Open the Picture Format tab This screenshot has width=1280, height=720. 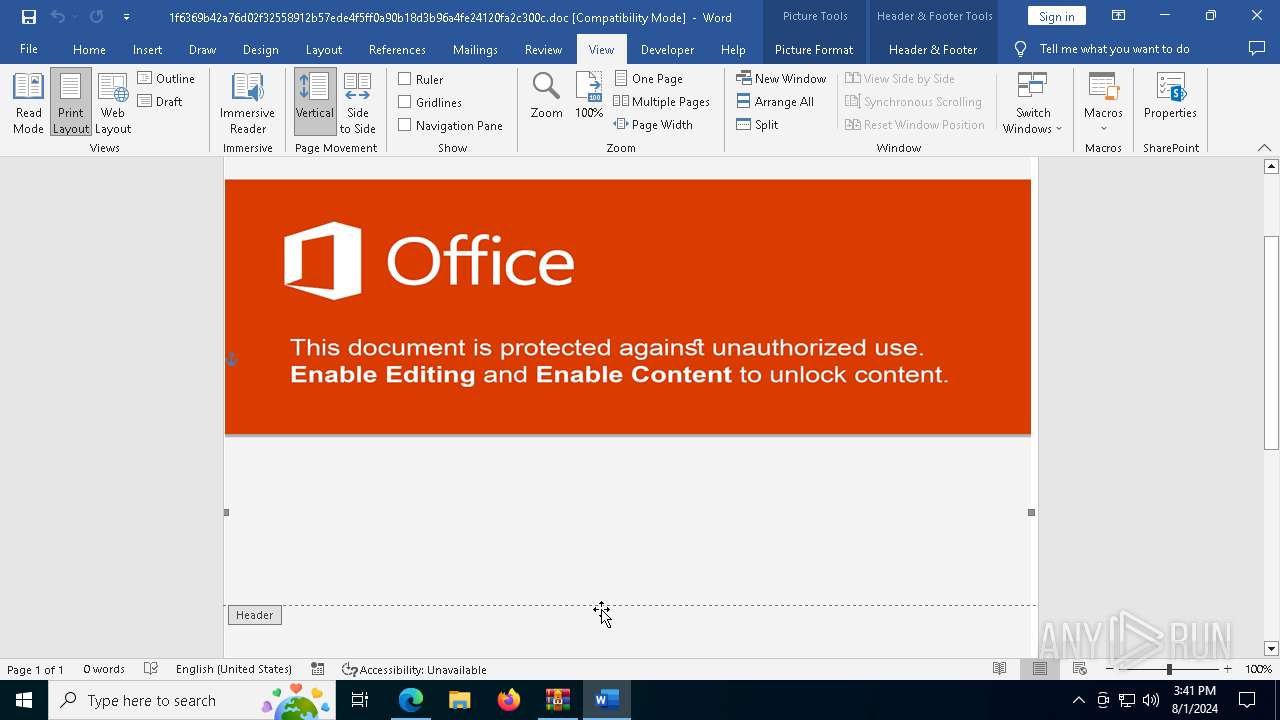pos(814,49)
